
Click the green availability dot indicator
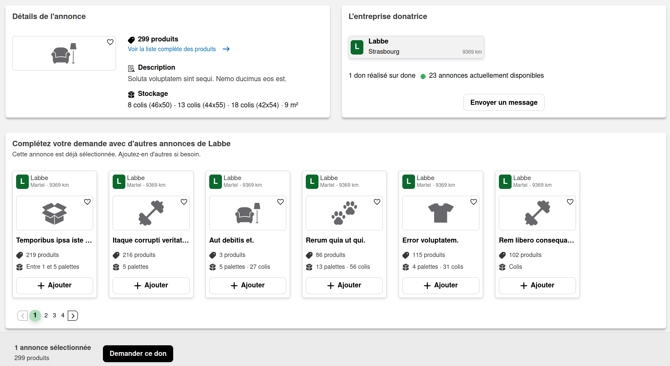pos(423,76)
